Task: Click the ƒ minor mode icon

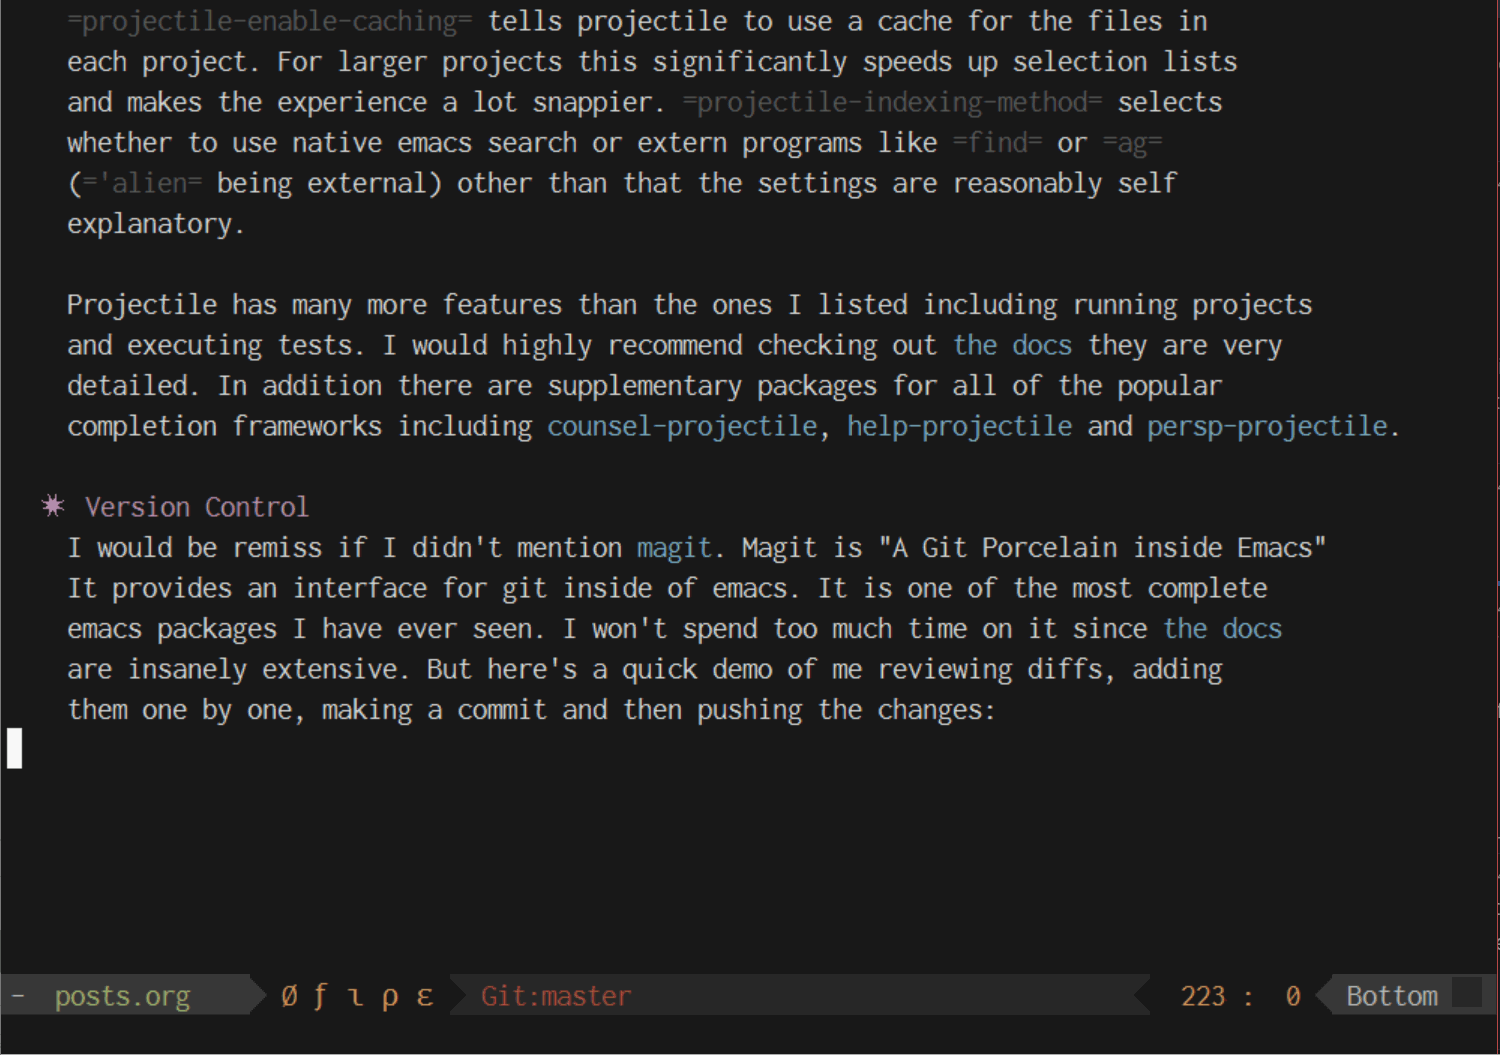Action: [x=320, y=996]
